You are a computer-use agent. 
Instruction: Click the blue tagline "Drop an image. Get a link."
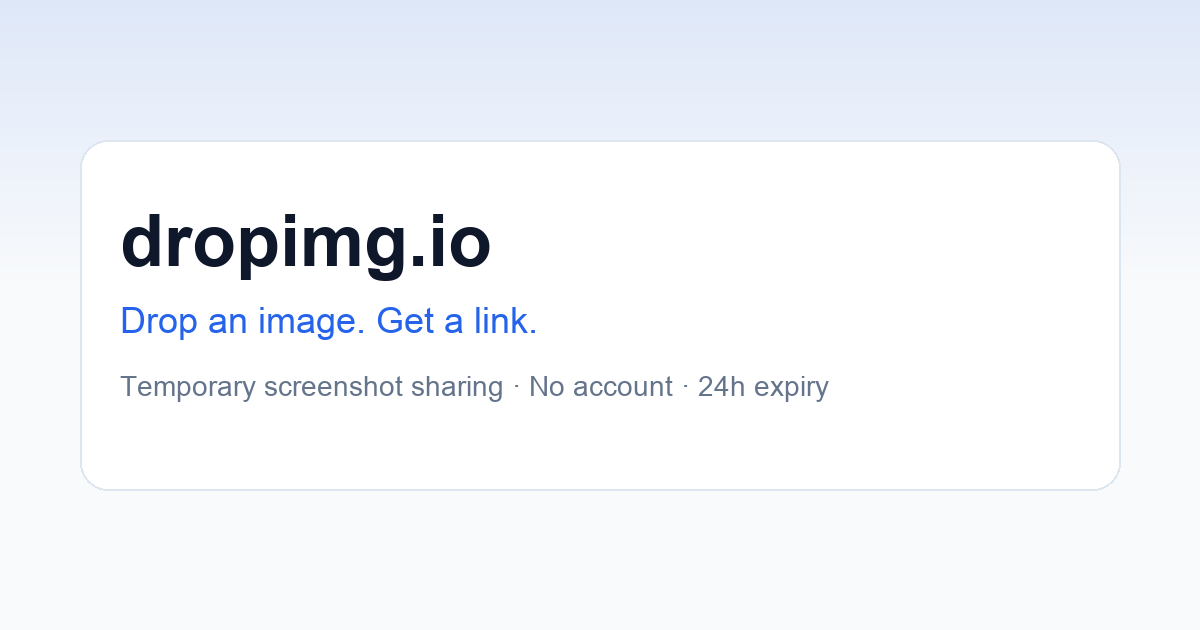coord(329,321)
